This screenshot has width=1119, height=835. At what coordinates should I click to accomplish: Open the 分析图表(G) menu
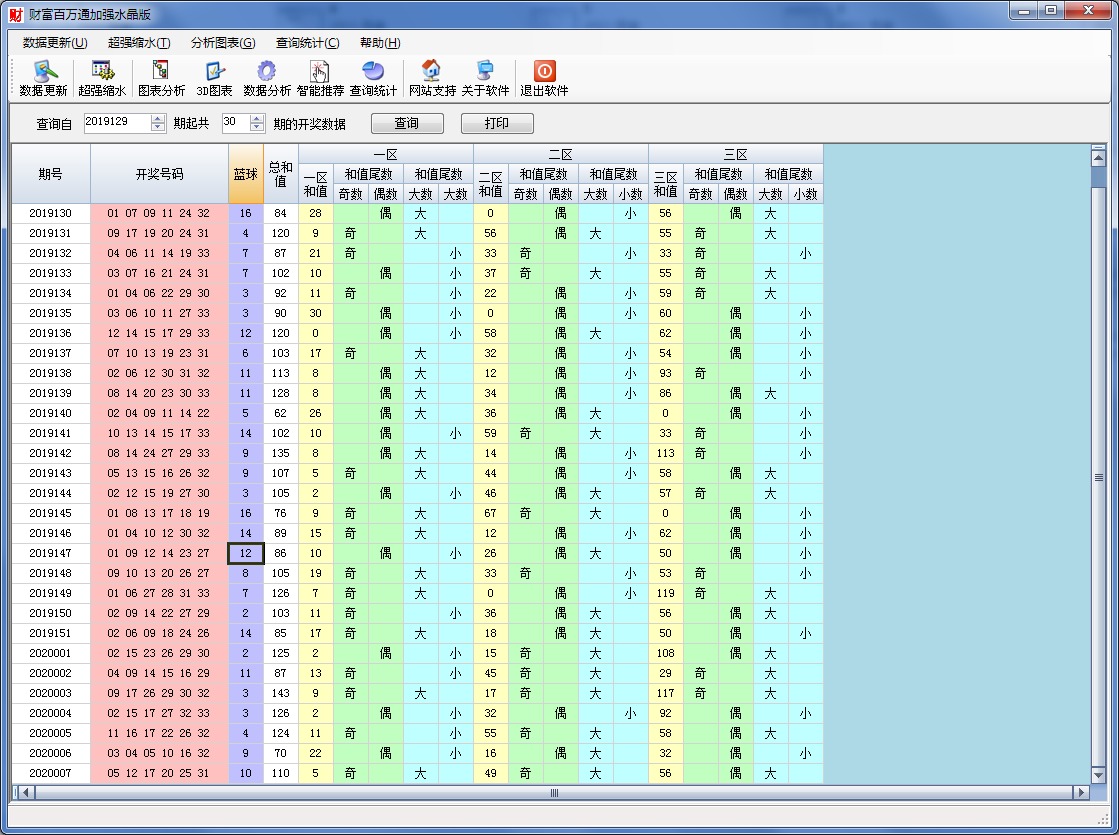coord(223,43)
